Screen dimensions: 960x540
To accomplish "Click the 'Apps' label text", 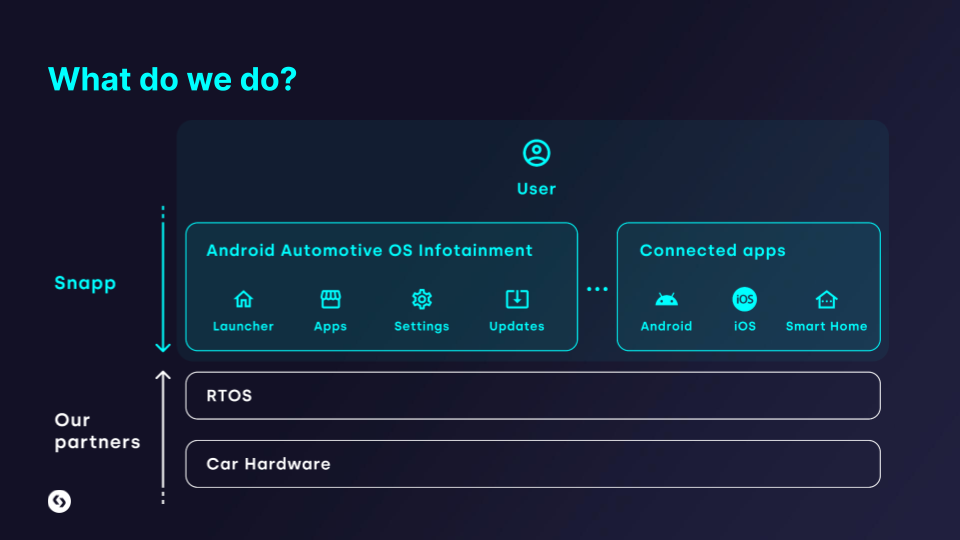I will point(331,327).
